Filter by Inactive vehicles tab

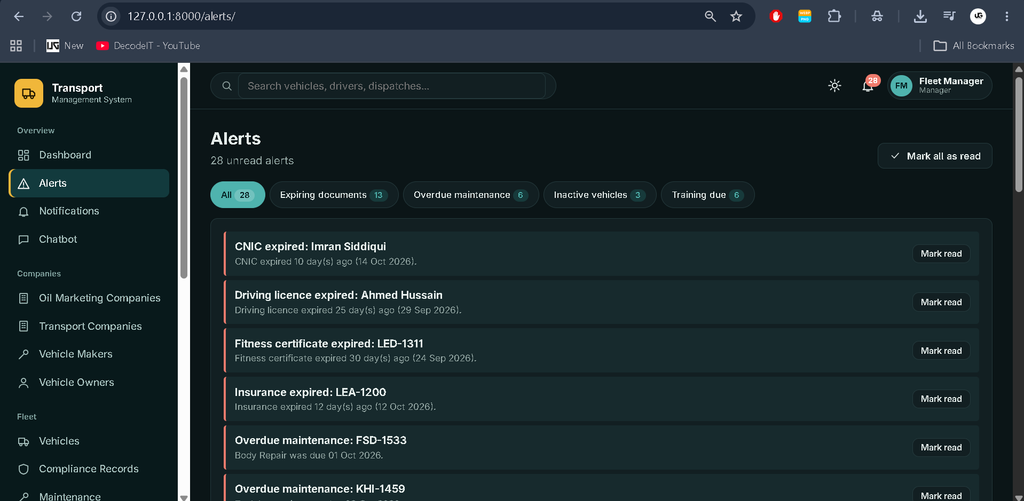point(600,195)
